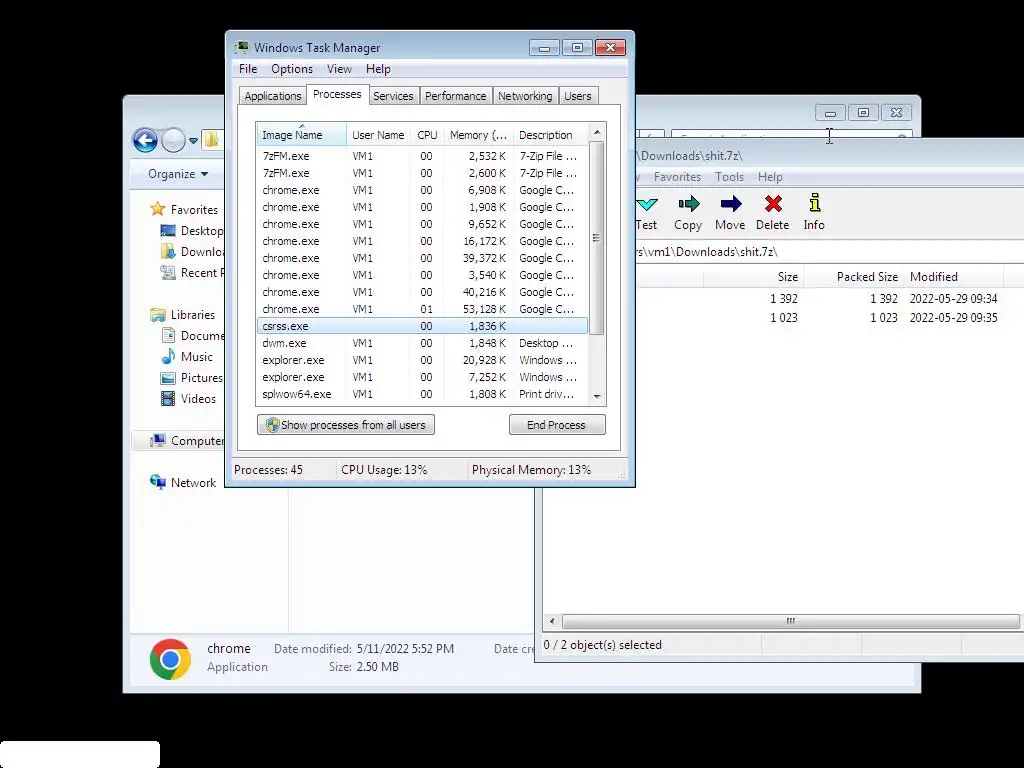
Task: Sort processes by Image Name column
Action: click(x=301, y=135)
